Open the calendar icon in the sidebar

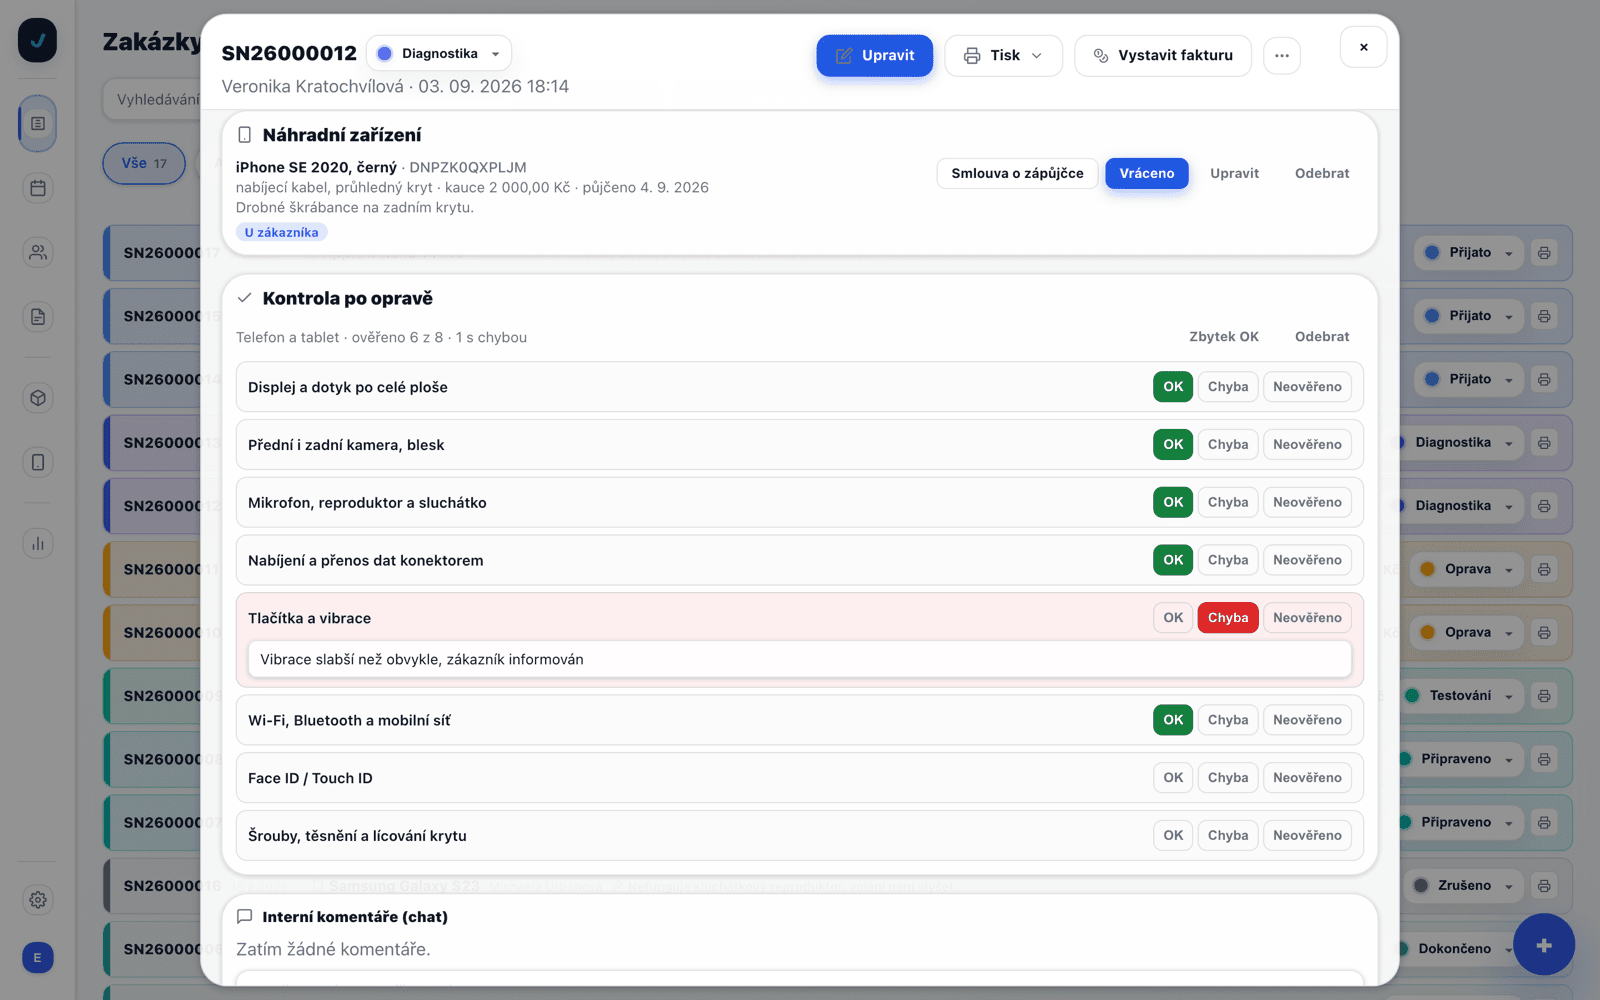click(38, 188)
